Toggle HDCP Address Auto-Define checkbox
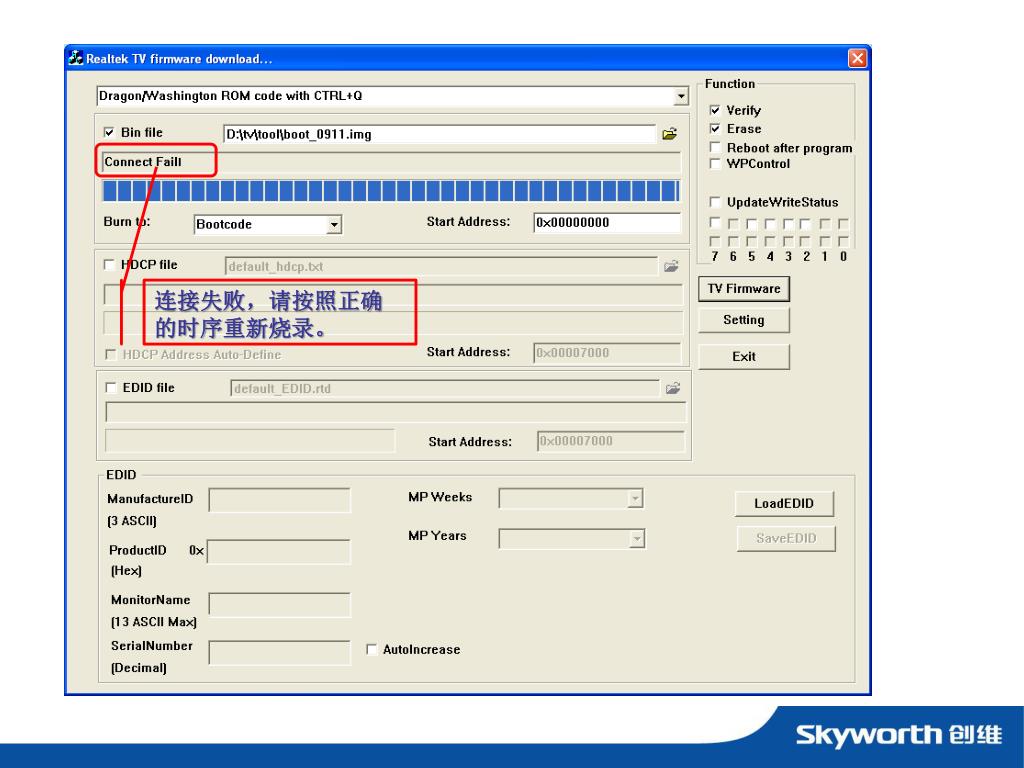The width and height of the screenshot is (1024, 768). click(x=111, y=354)
